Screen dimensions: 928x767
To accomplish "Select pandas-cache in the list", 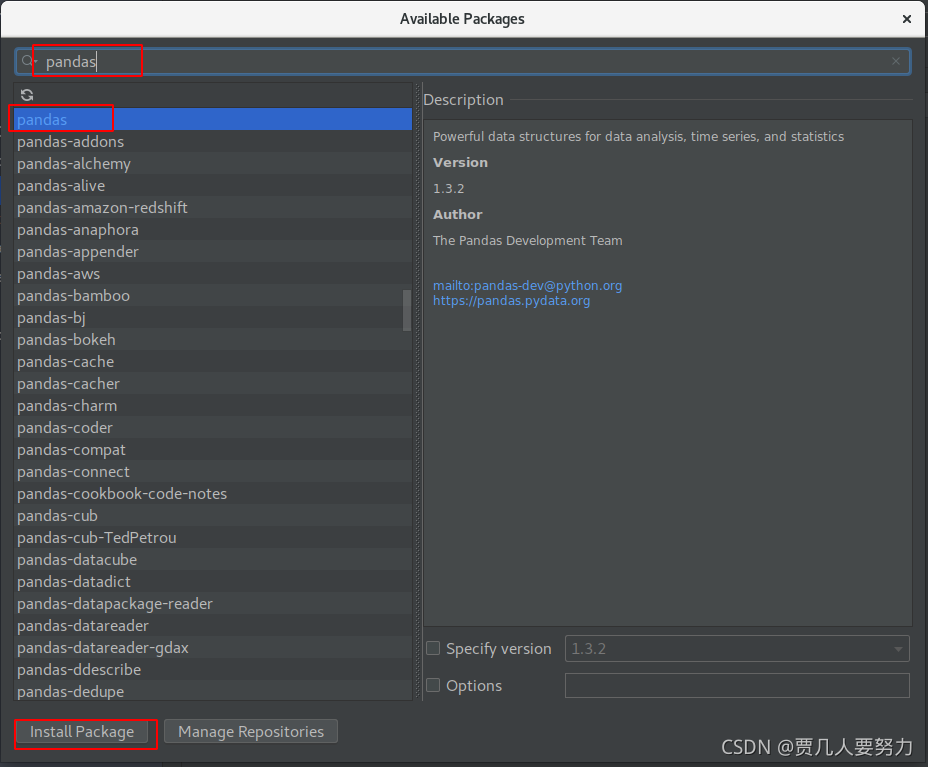I will tap(213, 362).
